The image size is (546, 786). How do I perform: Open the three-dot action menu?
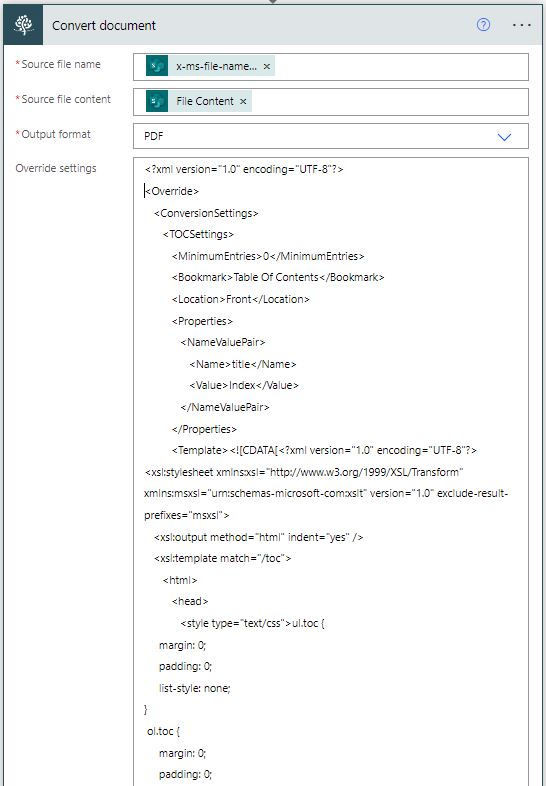(x=521, y=25)
